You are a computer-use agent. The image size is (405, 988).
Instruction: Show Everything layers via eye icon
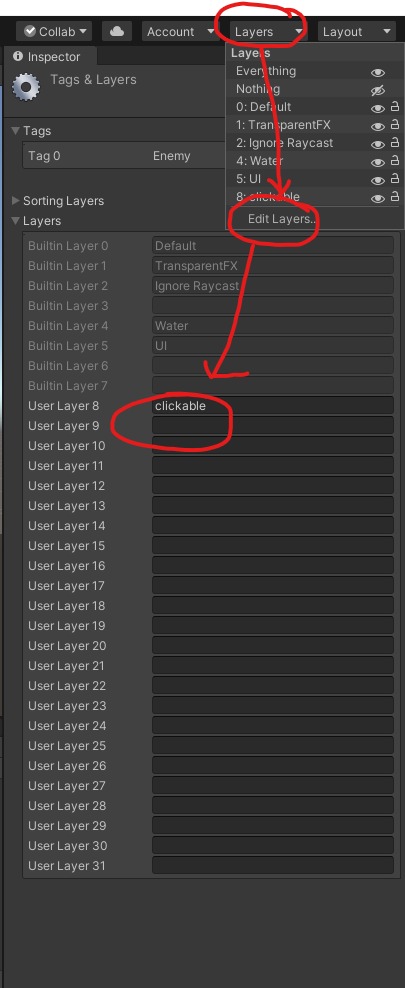click(378, 72)
